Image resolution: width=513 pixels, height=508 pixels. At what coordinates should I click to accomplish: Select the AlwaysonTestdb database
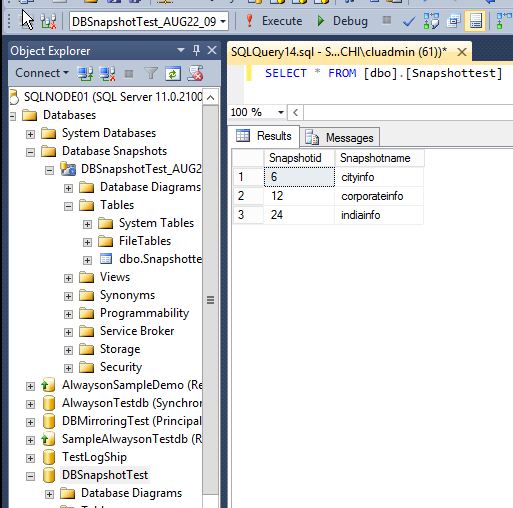click(x=132, y=403)
